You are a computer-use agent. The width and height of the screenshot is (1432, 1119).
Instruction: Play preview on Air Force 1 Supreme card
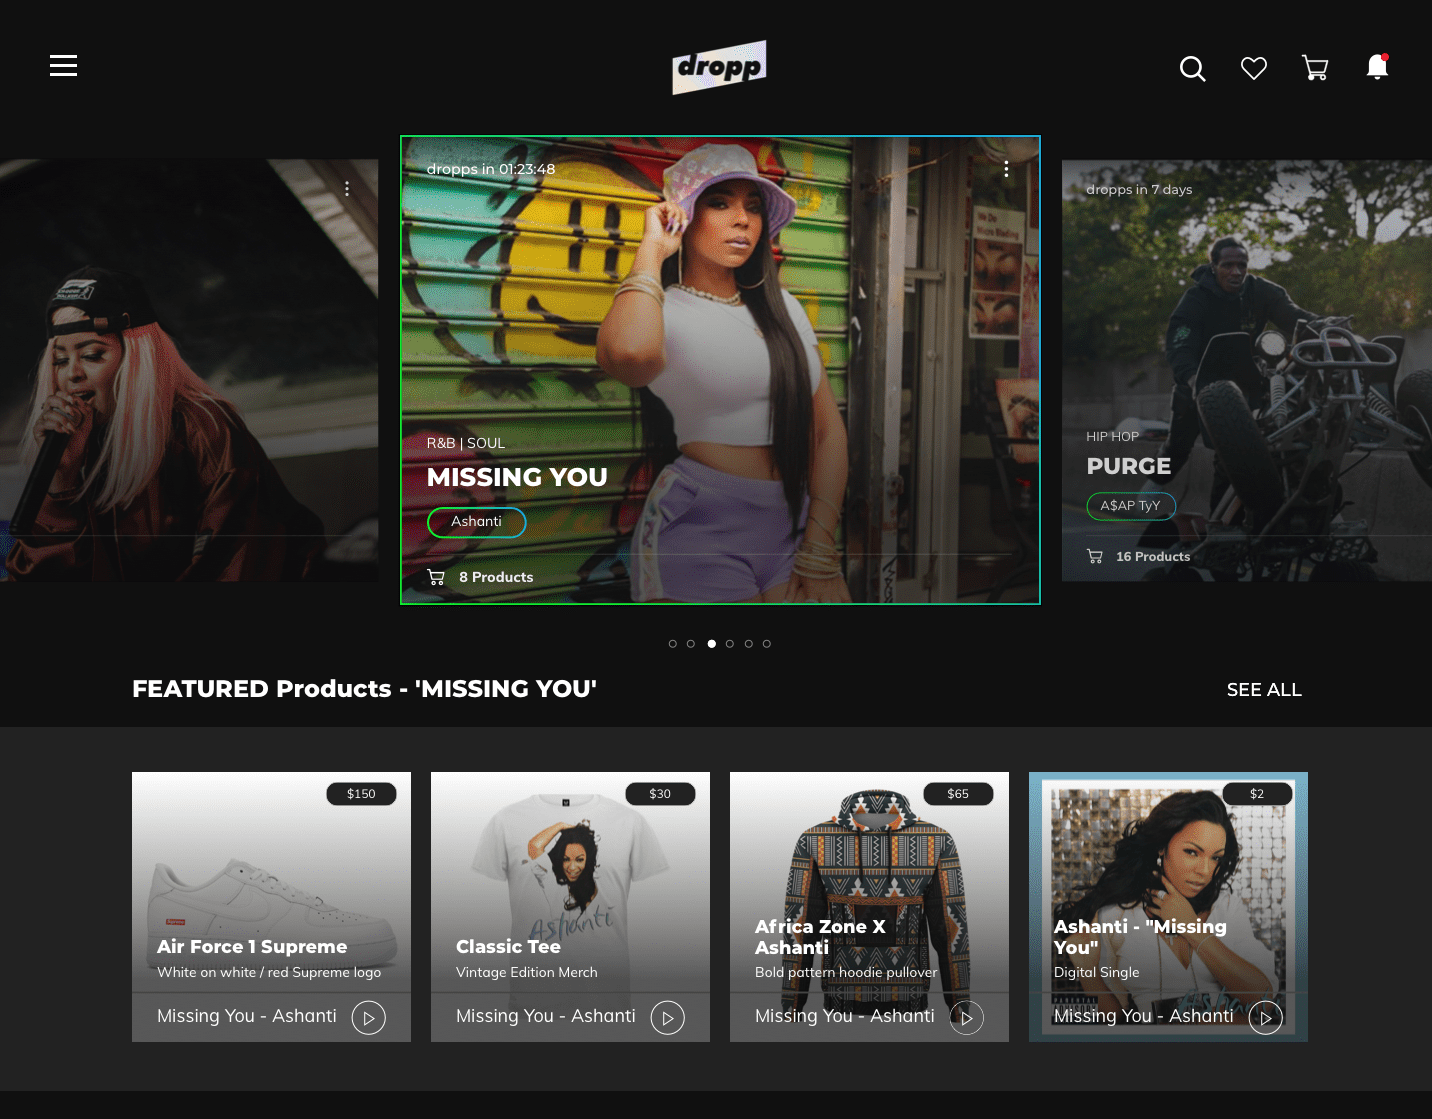coord(369,1018)
